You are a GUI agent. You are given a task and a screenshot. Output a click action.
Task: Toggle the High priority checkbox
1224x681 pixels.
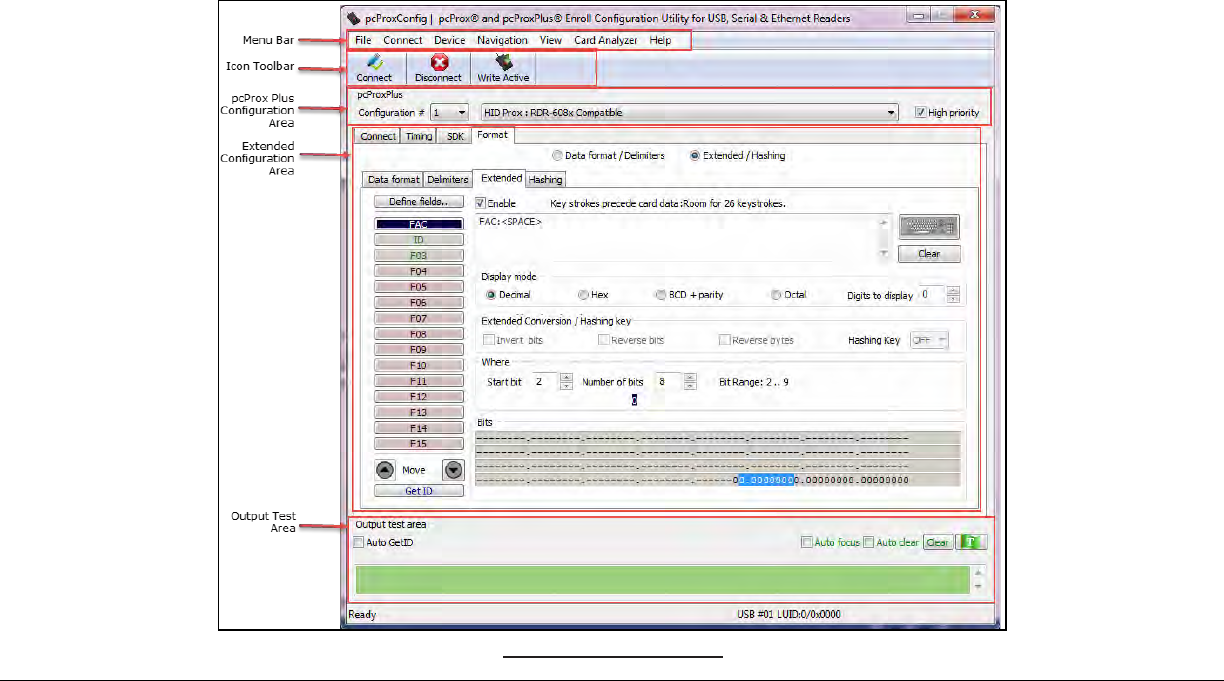pyautogui.click(x=920, y=113)
